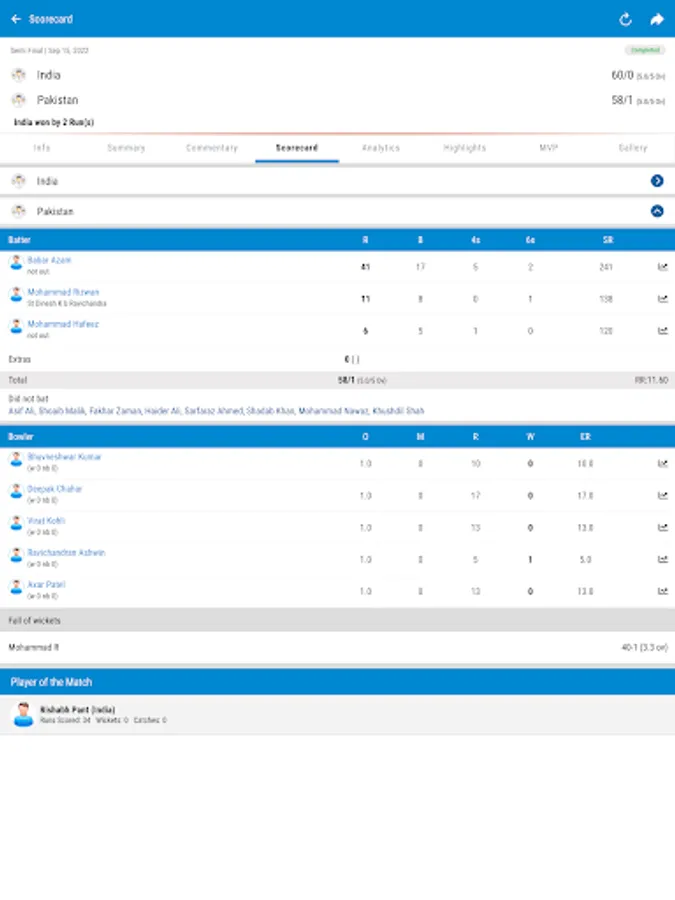Show bowling chart for Bhuvneshwar Kumar
The image size is (675, 900).
(x=662, y=463)
